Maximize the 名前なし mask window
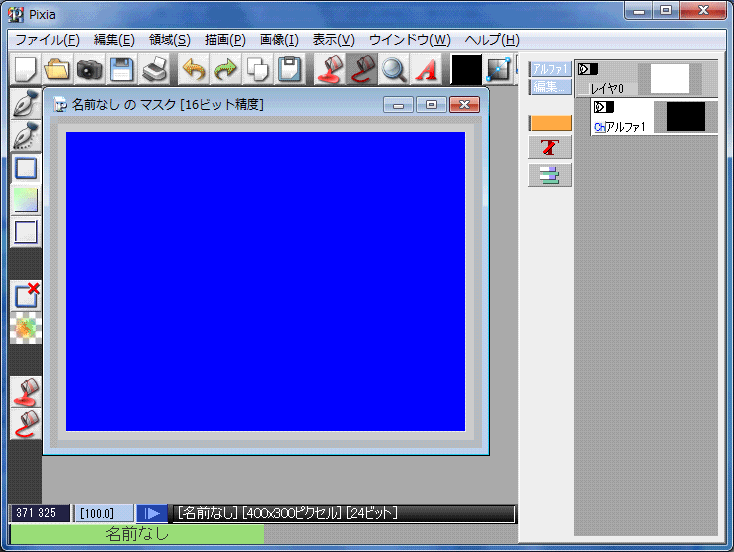 [431, 105]
